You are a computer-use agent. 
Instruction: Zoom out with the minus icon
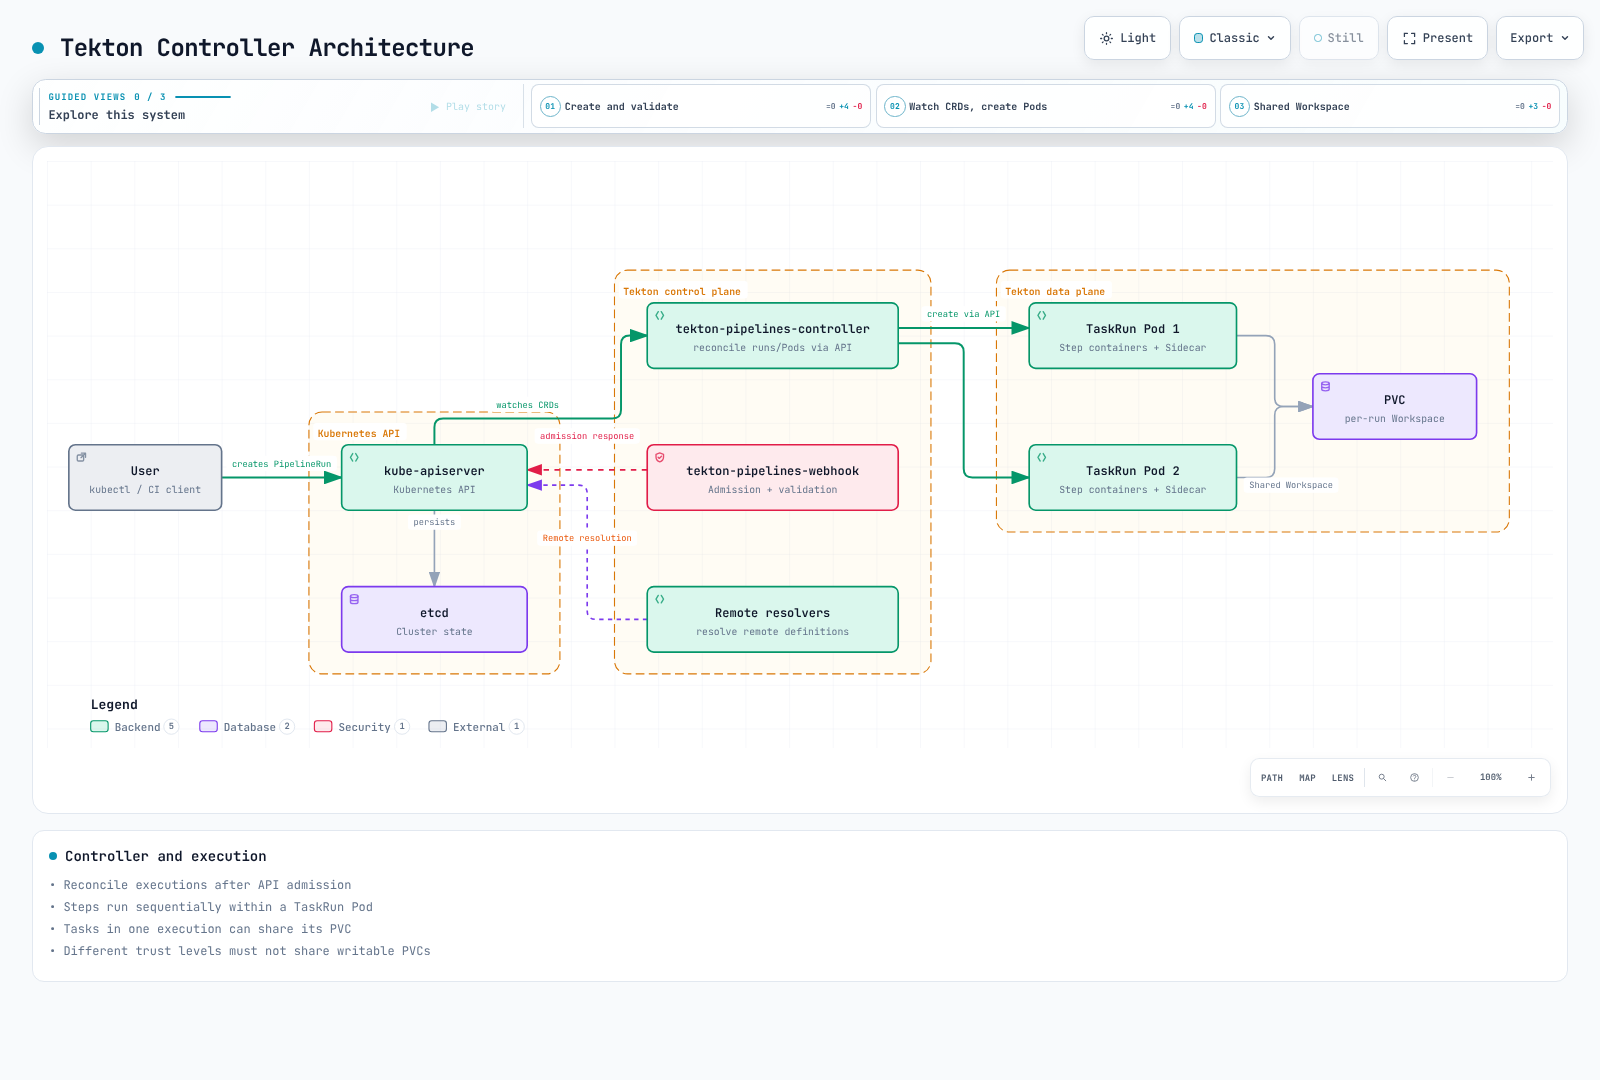(1450, 777)
